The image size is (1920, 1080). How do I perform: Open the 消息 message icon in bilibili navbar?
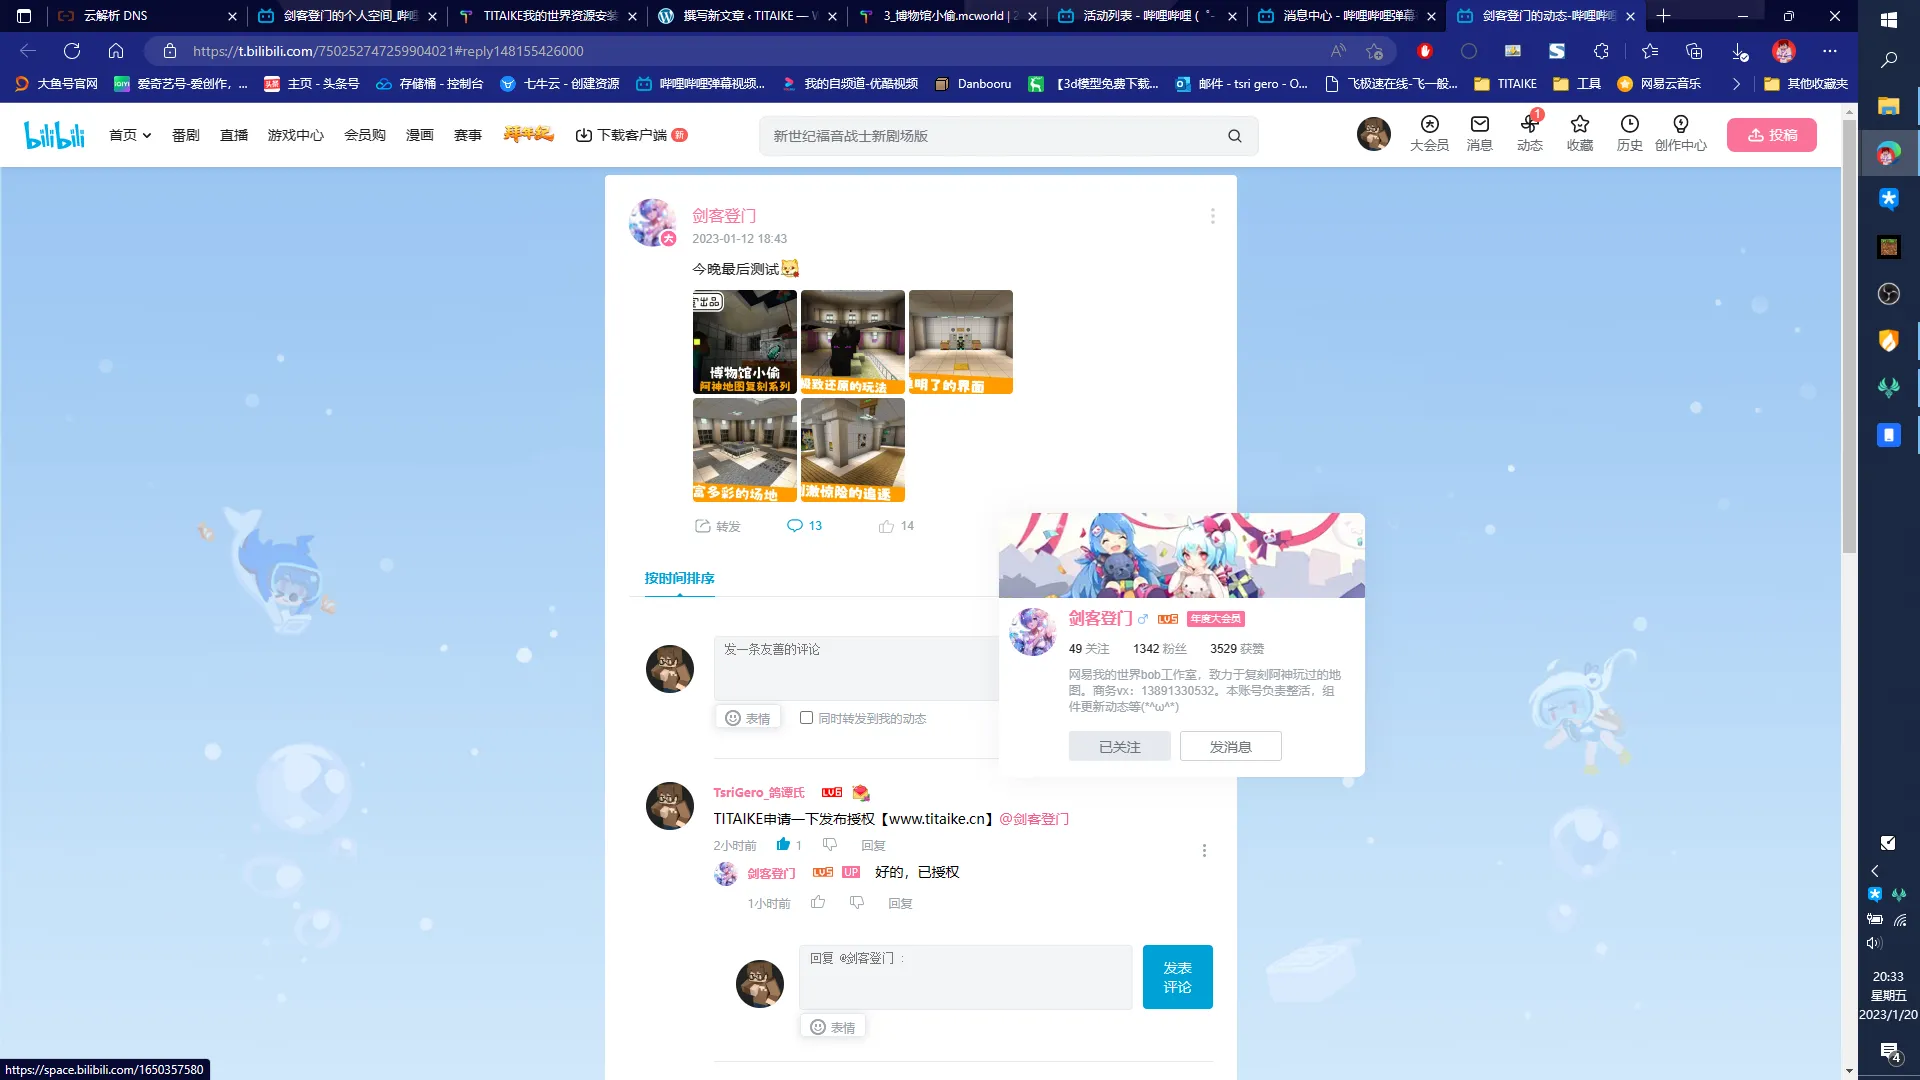[x=1479, y=133]
